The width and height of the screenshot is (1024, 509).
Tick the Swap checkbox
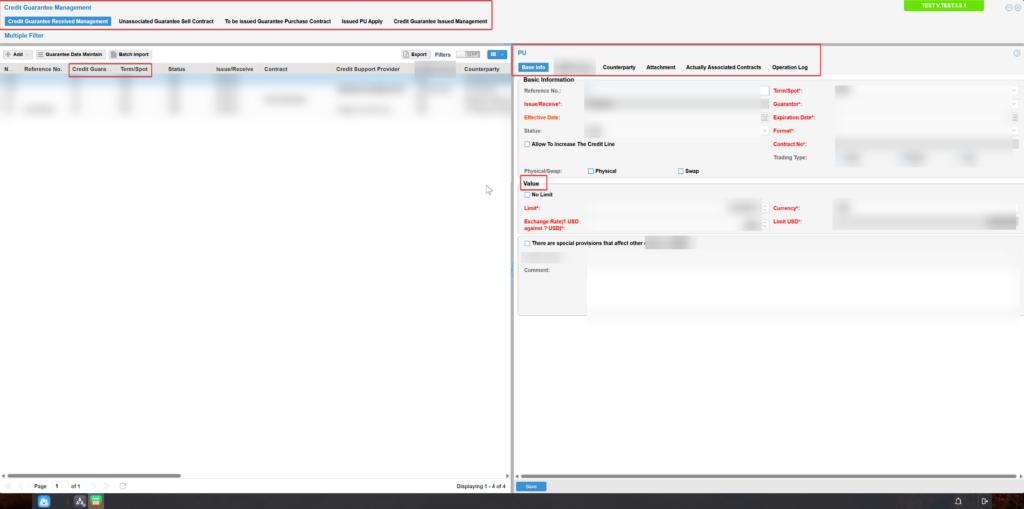pos(681,171)
